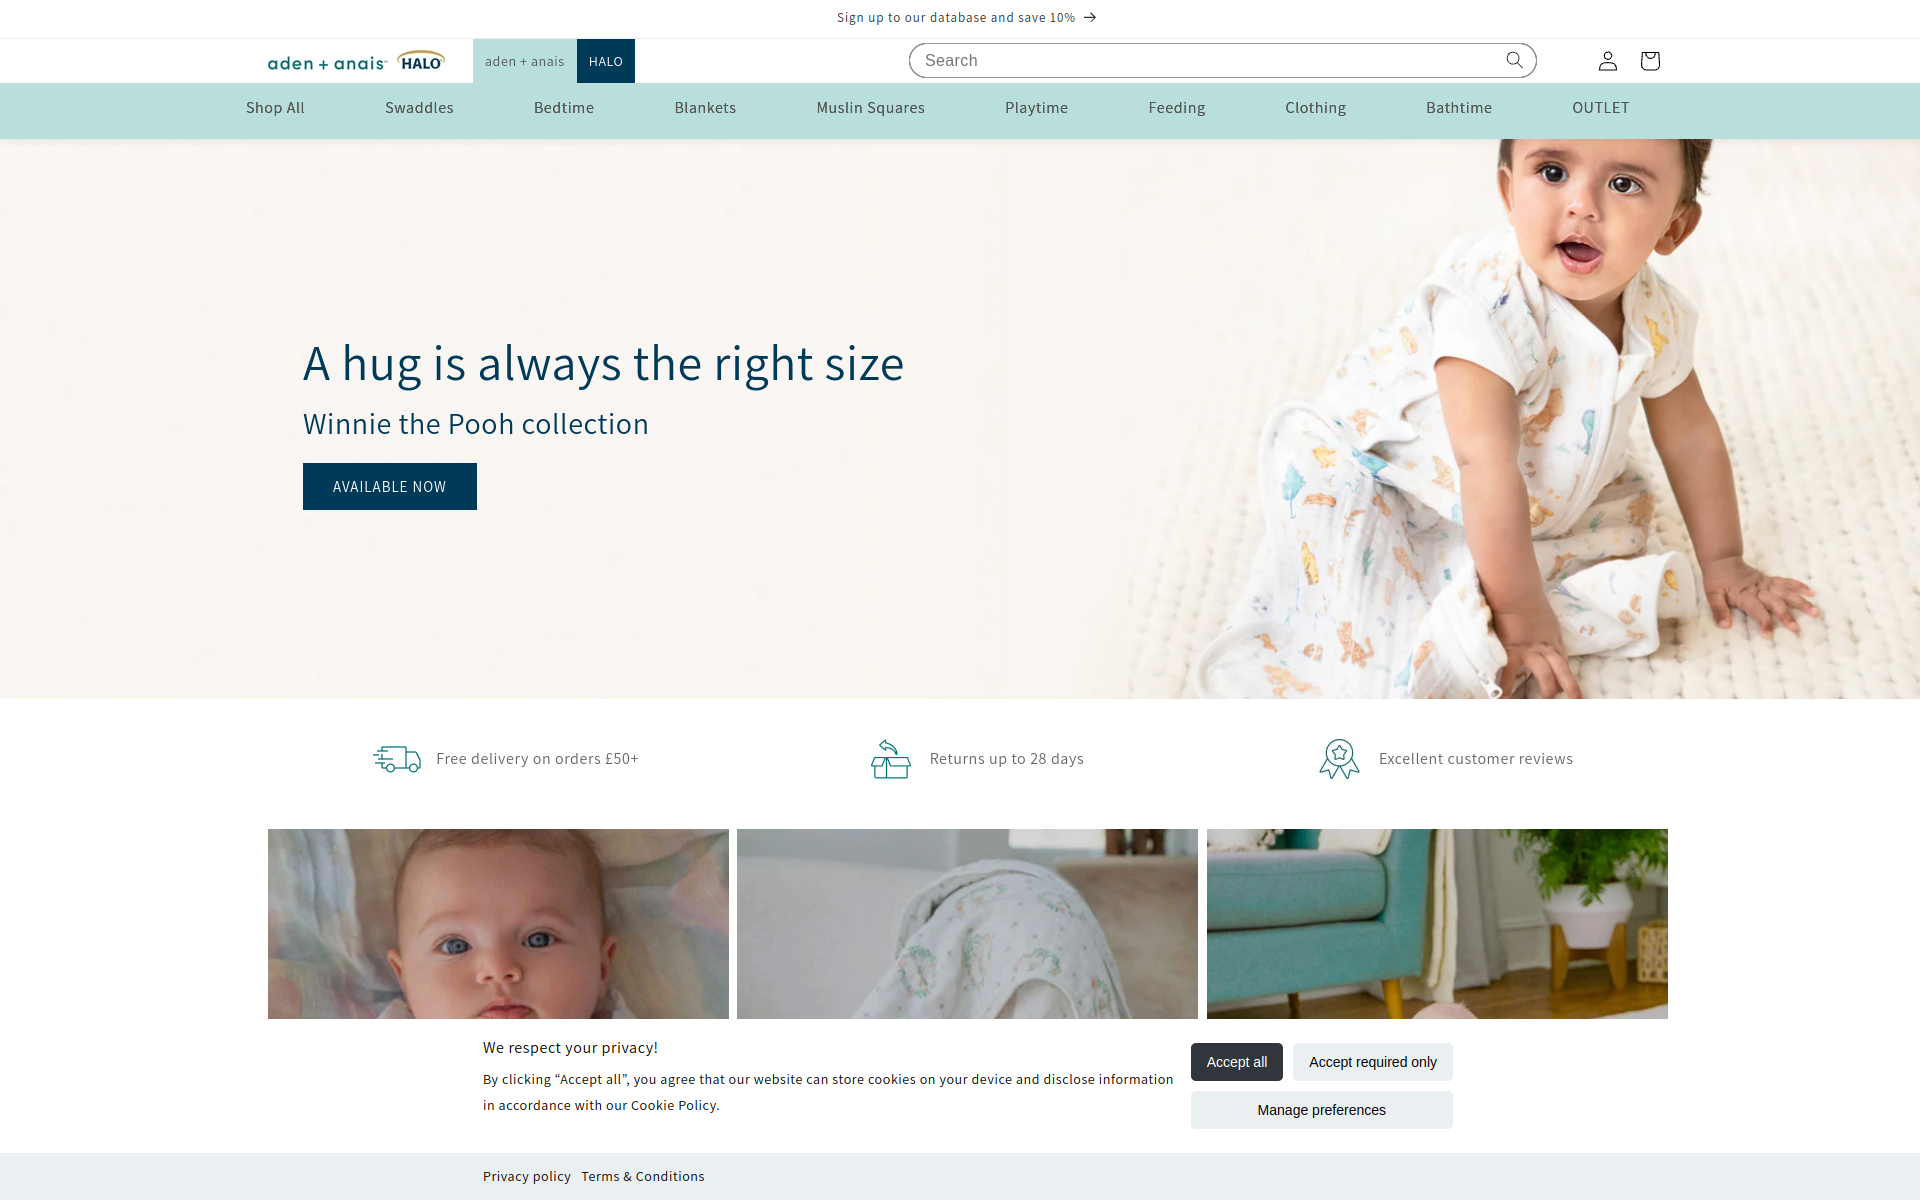Choose Accept required only

(x=1372, y=1062)
